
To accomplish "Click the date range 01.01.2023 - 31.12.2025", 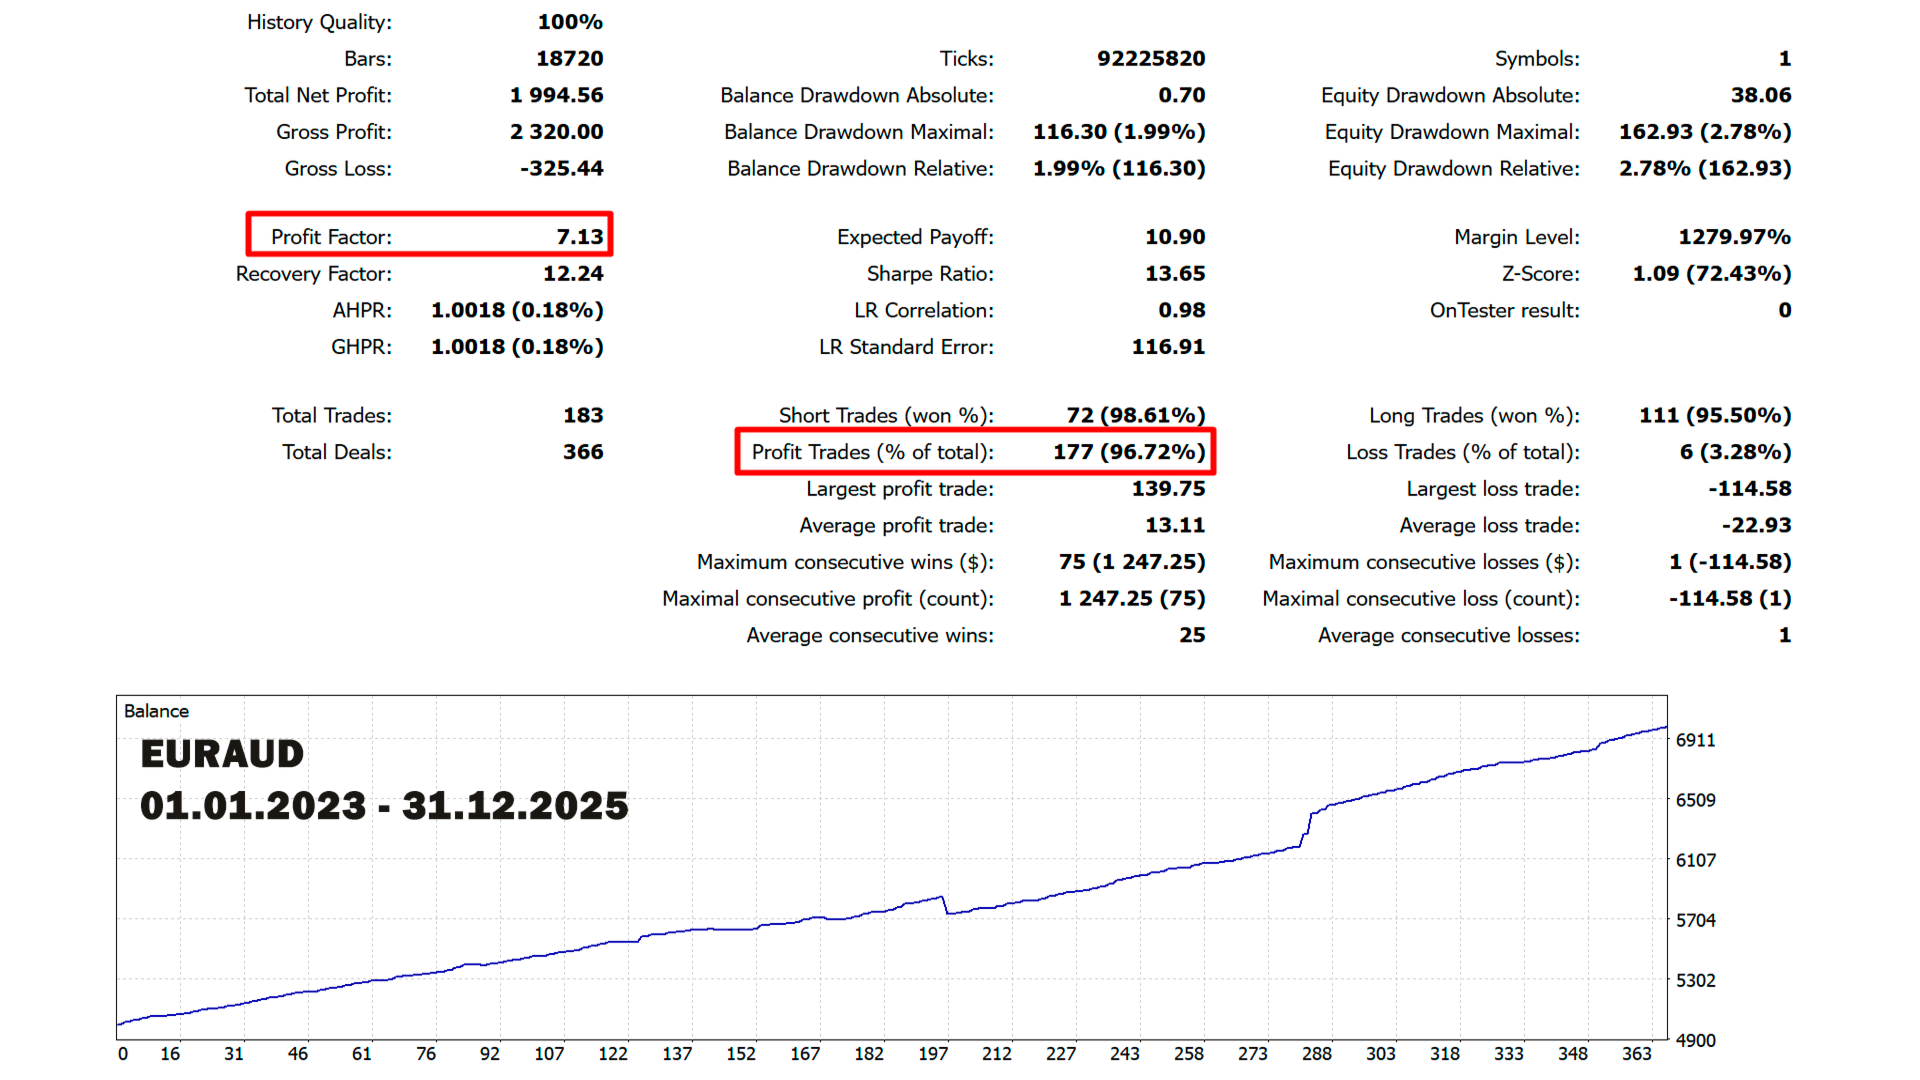I will click(x=384, y=806).
